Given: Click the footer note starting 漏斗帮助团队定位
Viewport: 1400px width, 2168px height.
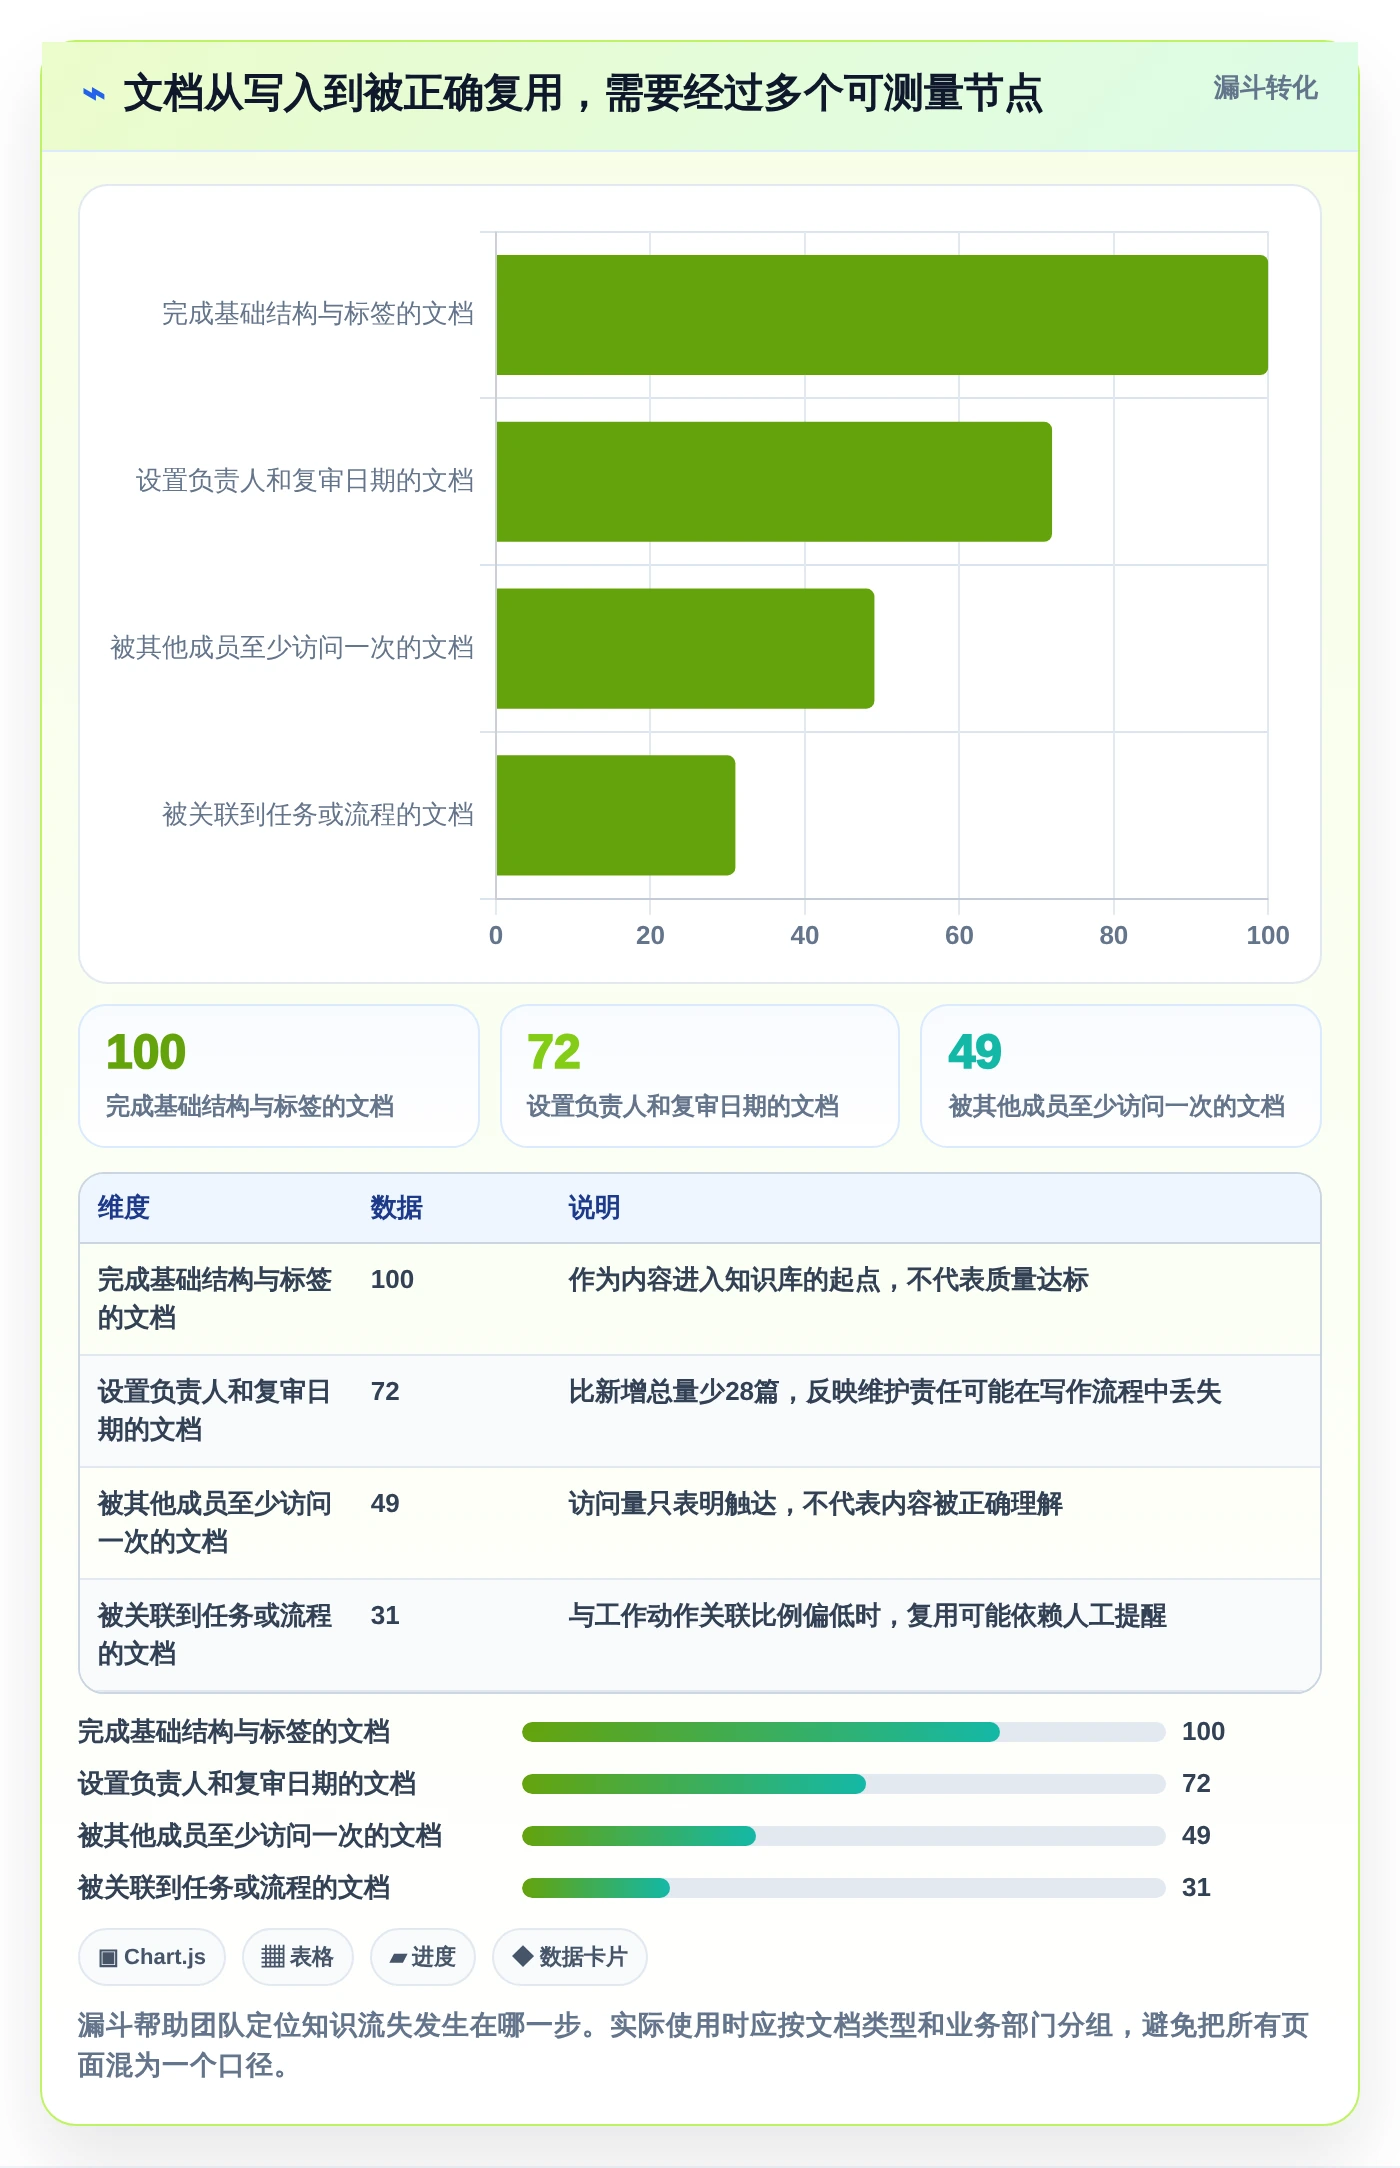Looking at the screenshot, I should [693, 2045].
